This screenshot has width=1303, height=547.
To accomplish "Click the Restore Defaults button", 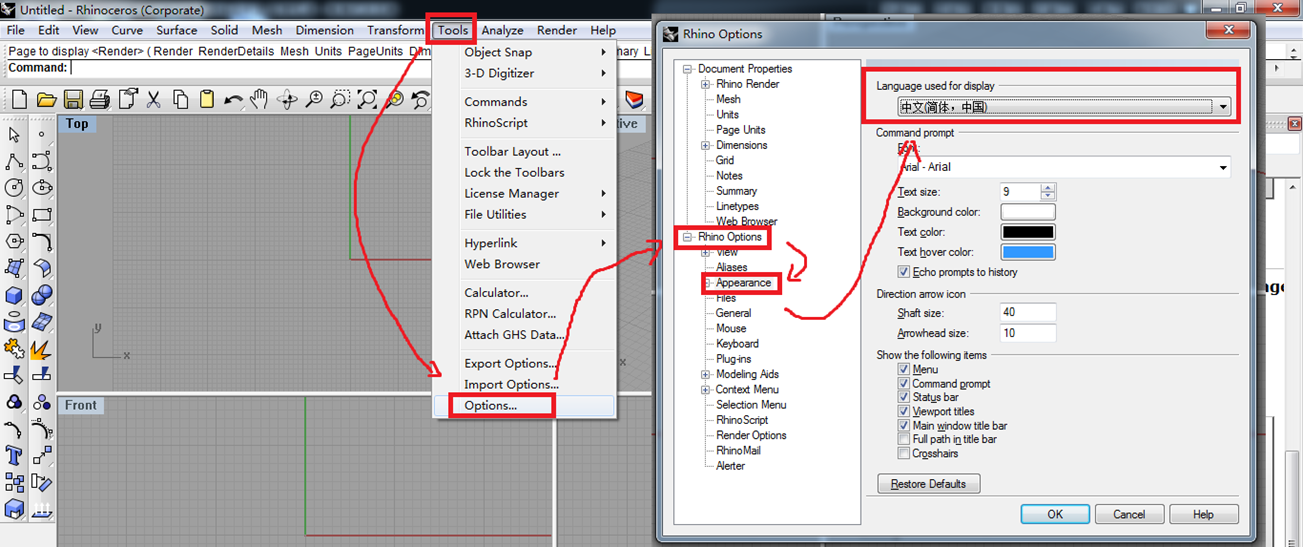I will (929, 484).
